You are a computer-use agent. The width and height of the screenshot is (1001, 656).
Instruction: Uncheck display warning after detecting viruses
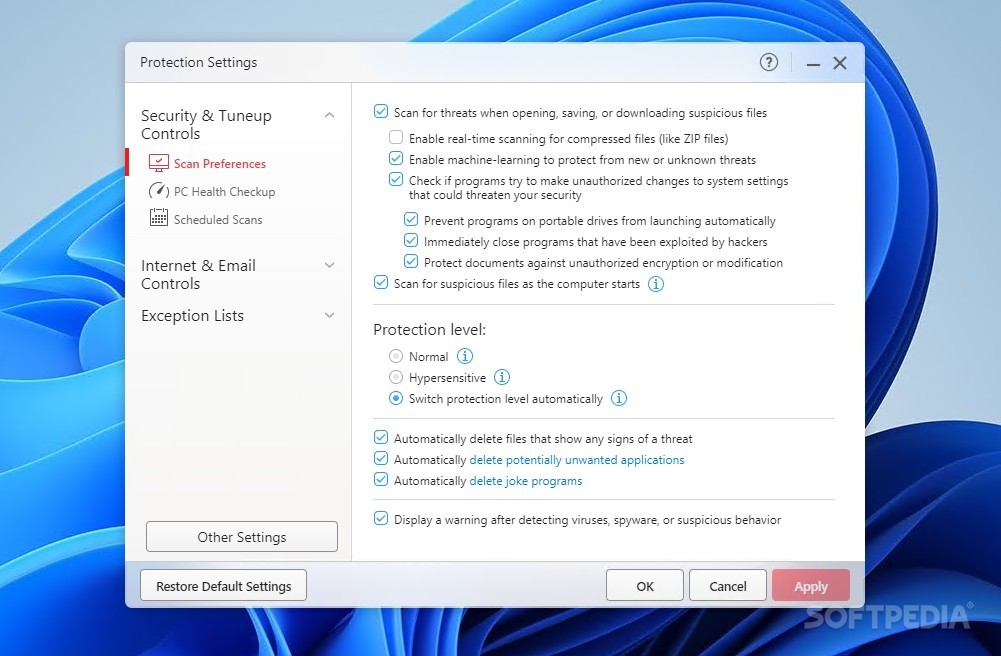click(380, 519)
